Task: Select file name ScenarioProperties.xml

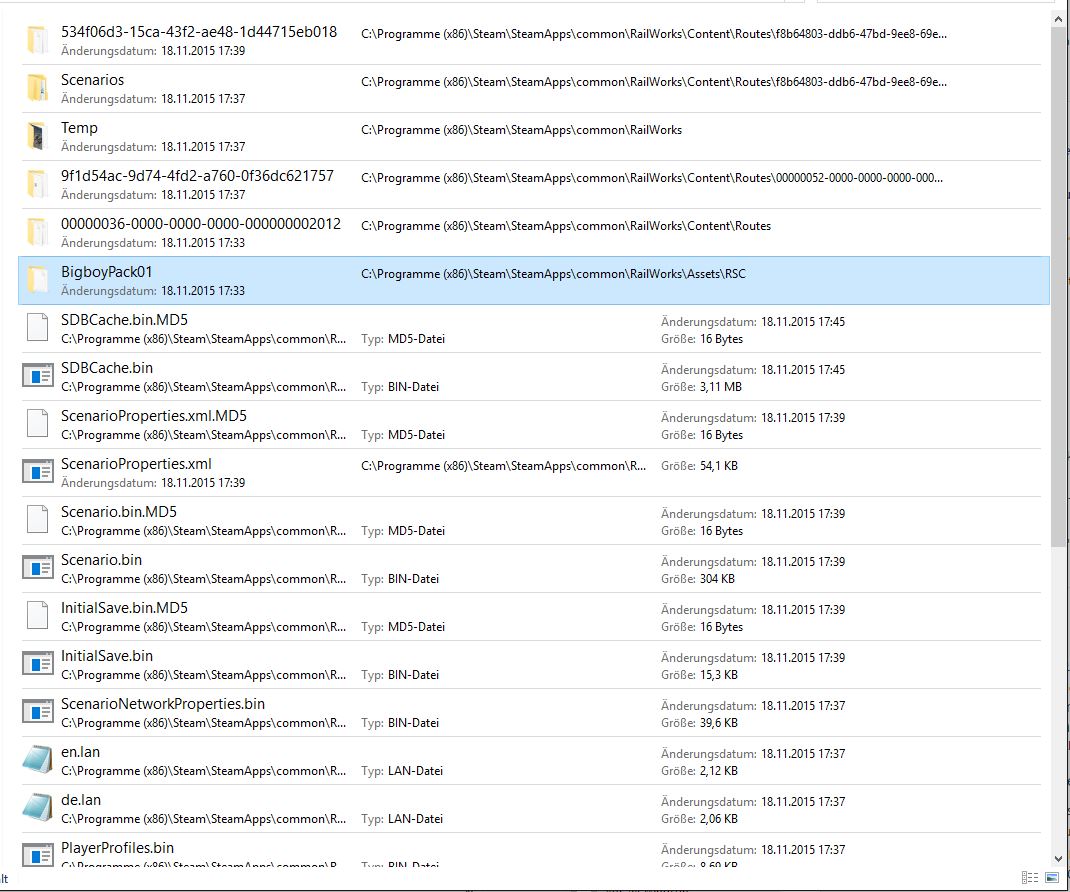Action: [x=136, y=464]
